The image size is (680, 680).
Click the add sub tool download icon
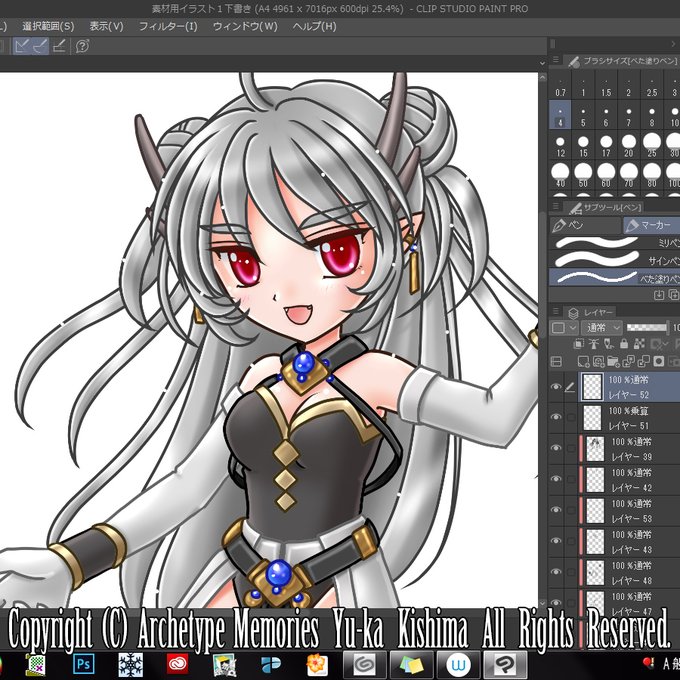click(x=659, y=295)
